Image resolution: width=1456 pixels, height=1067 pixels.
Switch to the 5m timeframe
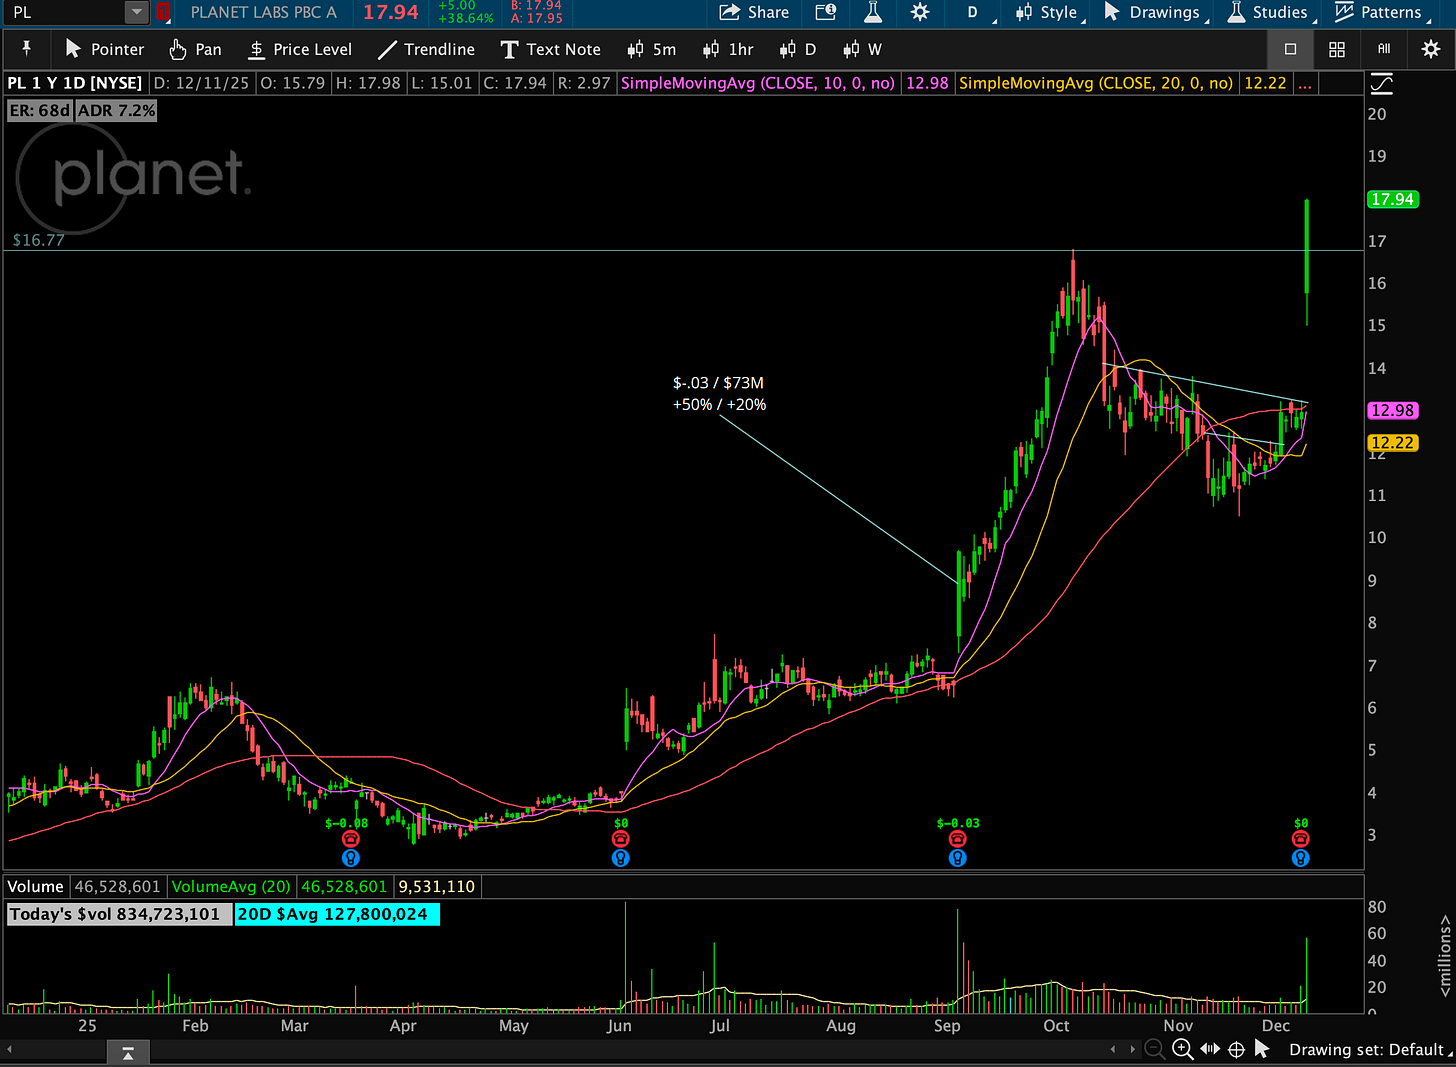click(652, 49)
